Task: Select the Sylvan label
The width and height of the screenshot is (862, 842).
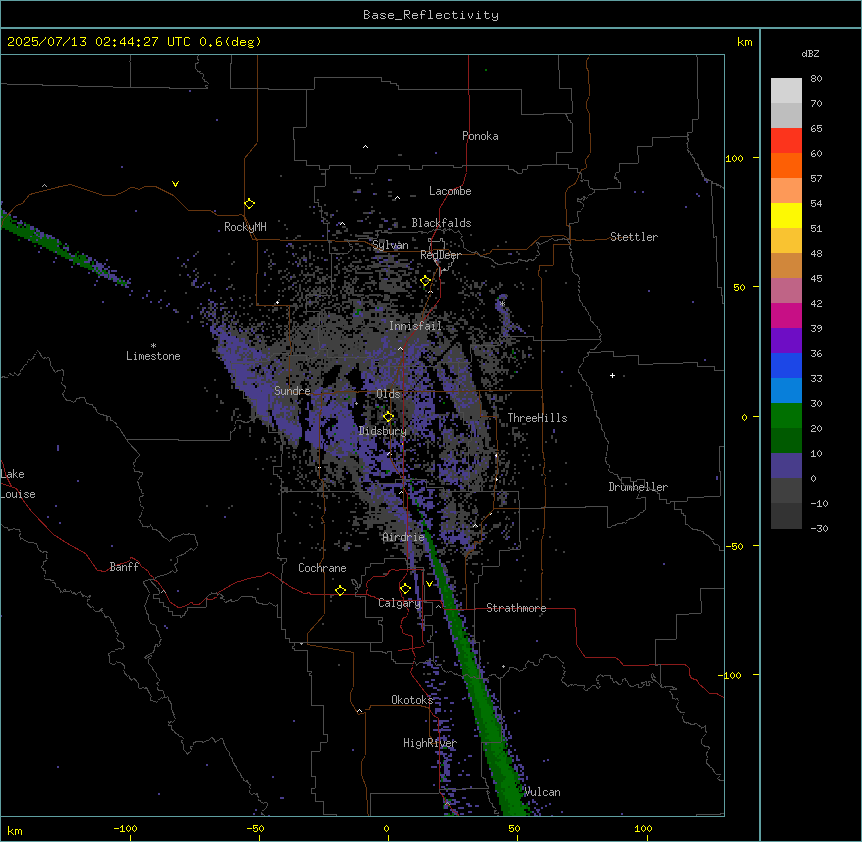Action: pos(390,245)
